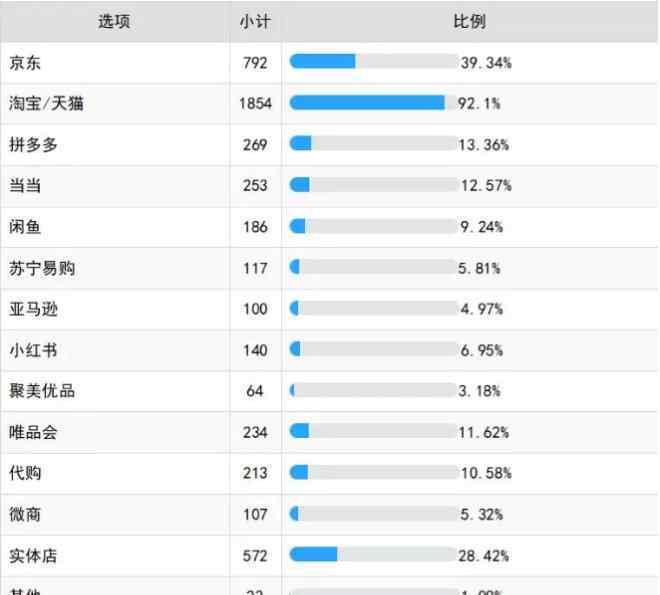The image size is (660, 595).
Task: Click the 闲鱼 option label
Action: click(25, 227)
